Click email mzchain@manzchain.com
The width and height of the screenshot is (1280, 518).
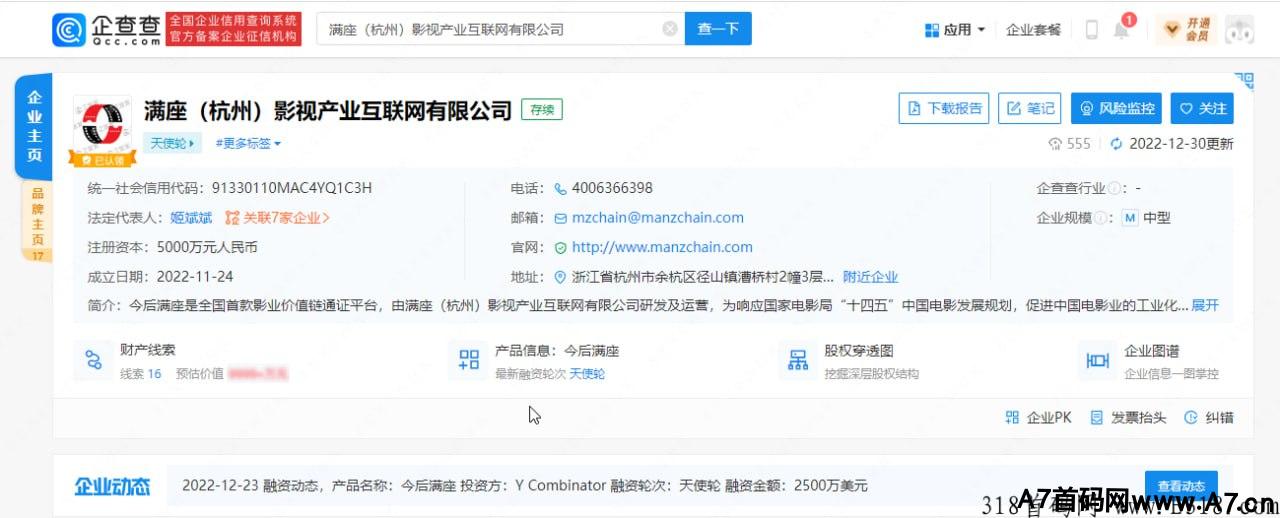point(658,217)
